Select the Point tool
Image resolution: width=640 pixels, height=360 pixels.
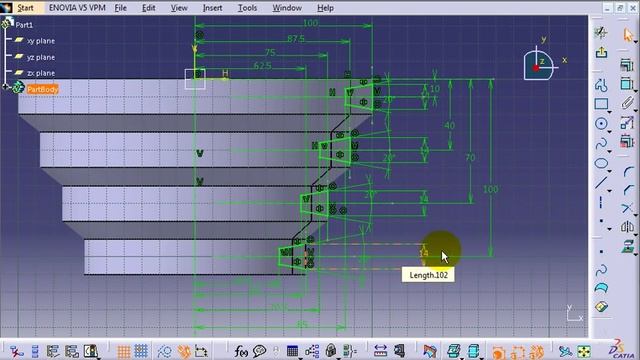tap(601, 221)
